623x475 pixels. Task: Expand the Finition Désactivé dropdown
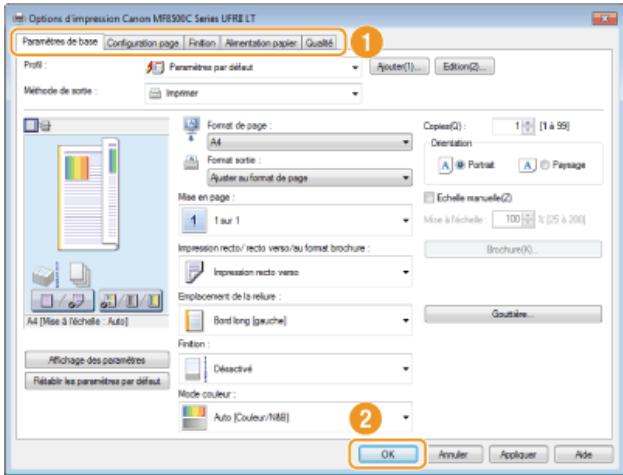[295, 369]
